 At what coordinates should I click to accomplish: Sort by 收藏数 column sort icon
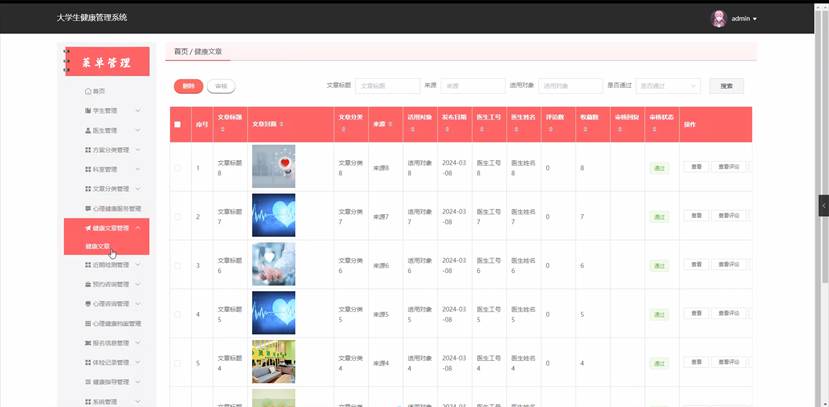(585, 129)
